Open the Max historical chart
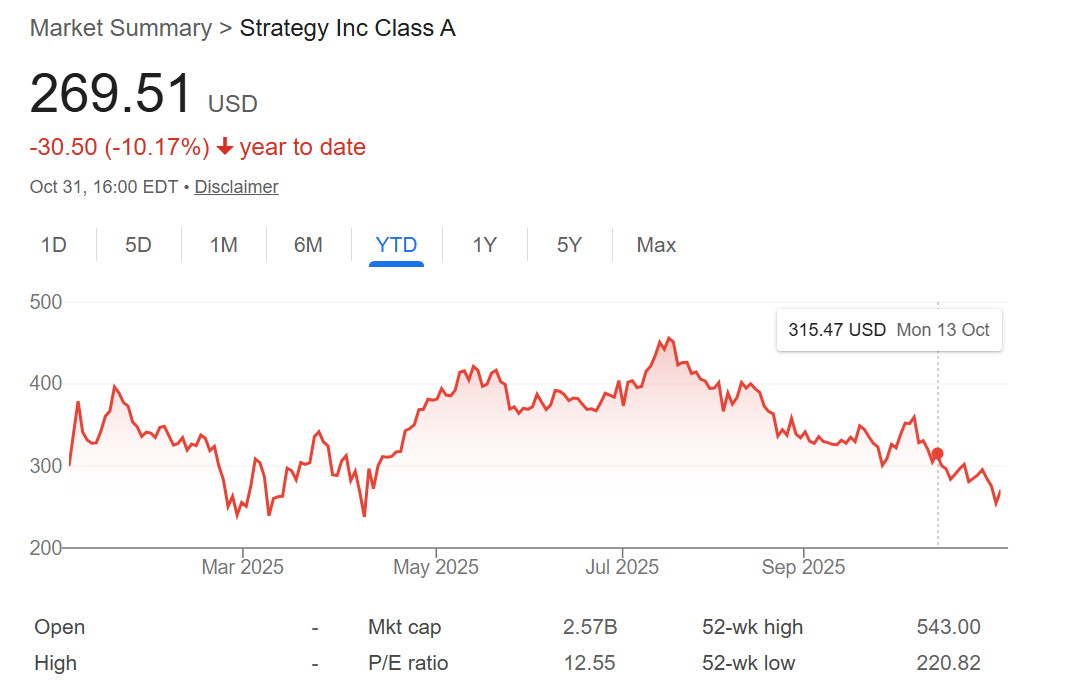Screen dimensions: 1065x687 tap(656, 244)
